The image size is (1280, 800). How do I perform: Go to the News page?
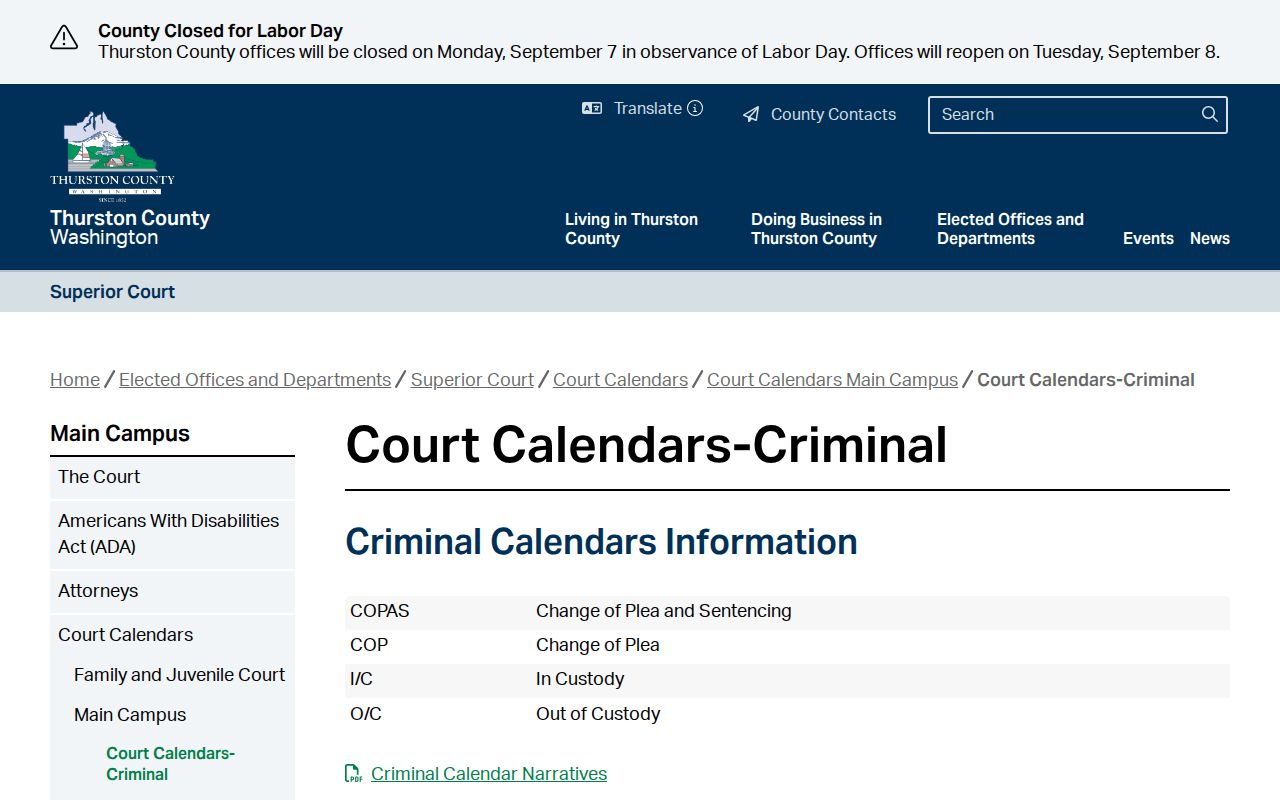click(x=1210, y=238)
